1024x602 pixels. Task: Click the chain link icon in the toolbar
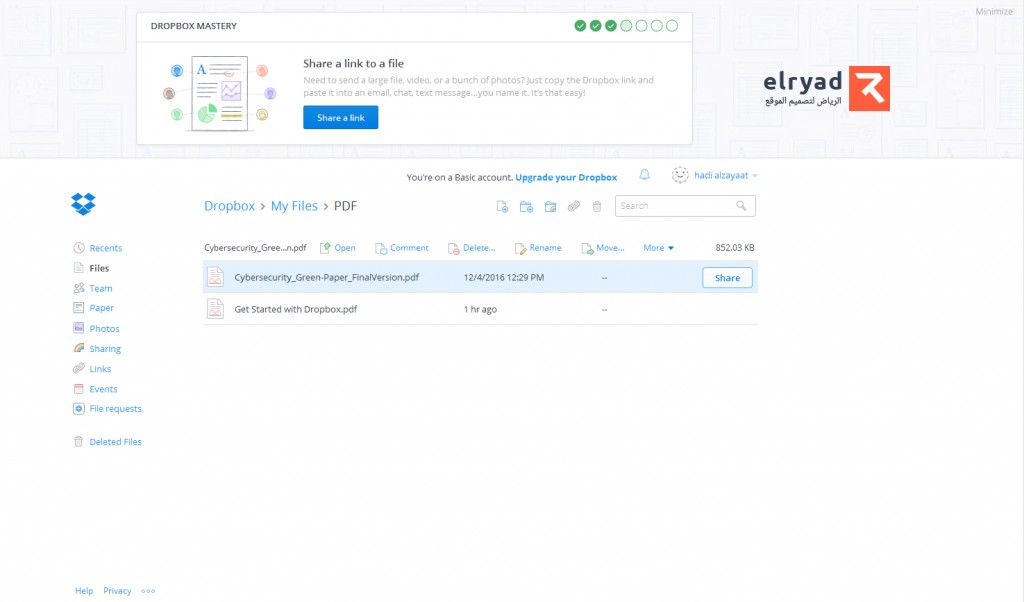tap(573, 206)
